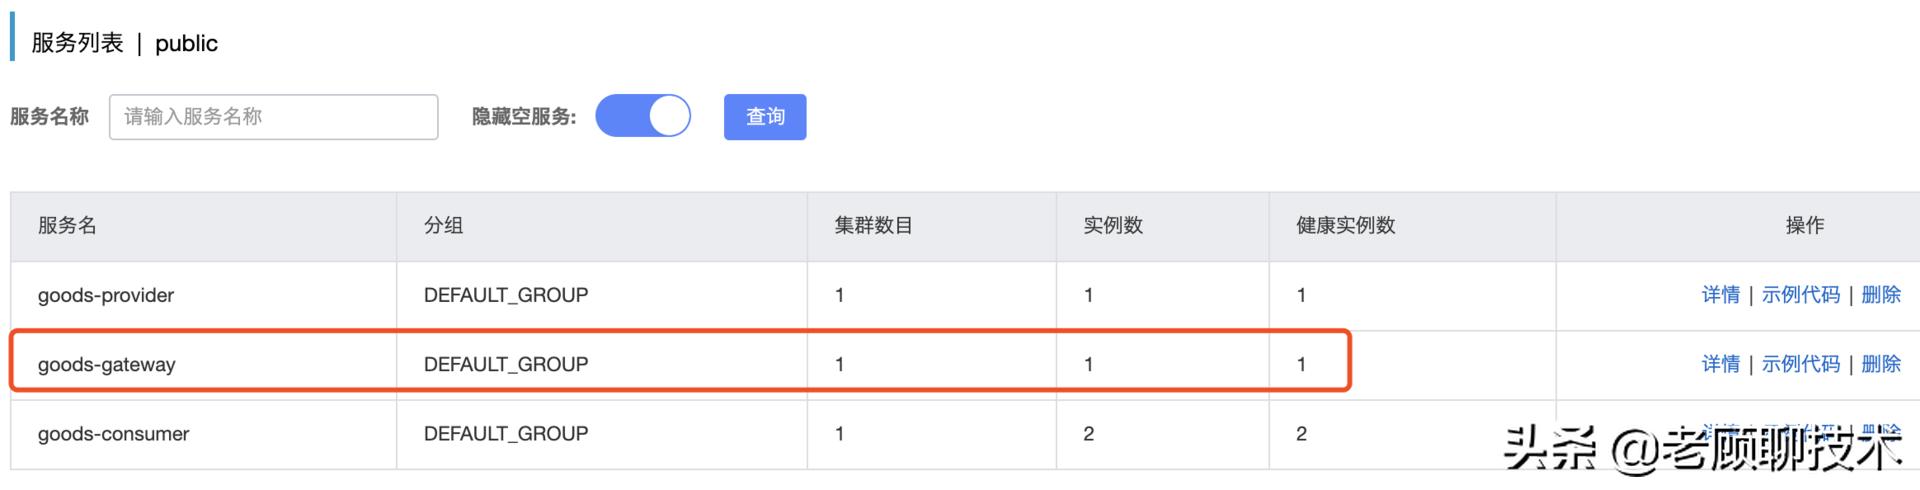Click the 分组 column header

pyautogui.click(x=443, y=226)
